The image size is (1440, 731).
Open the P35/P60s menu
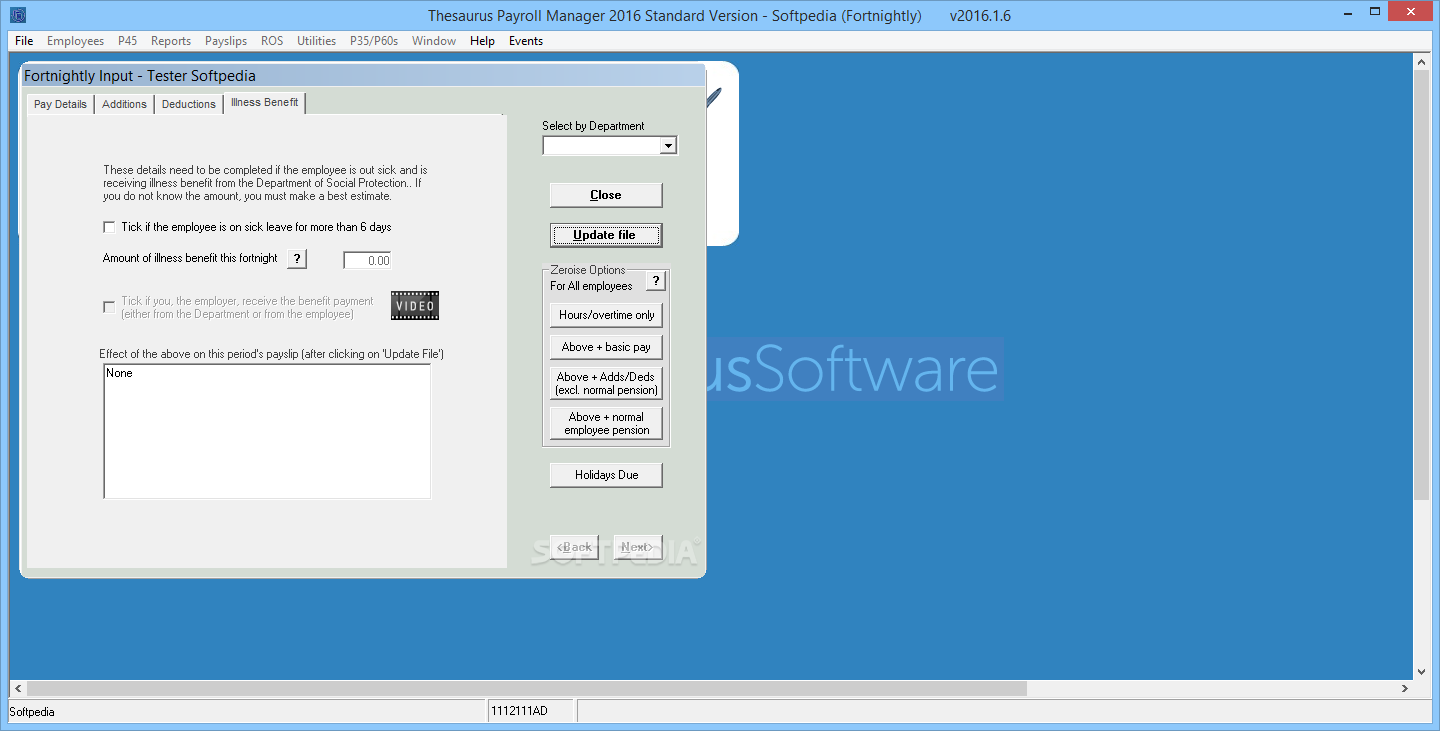coord(374,41)
